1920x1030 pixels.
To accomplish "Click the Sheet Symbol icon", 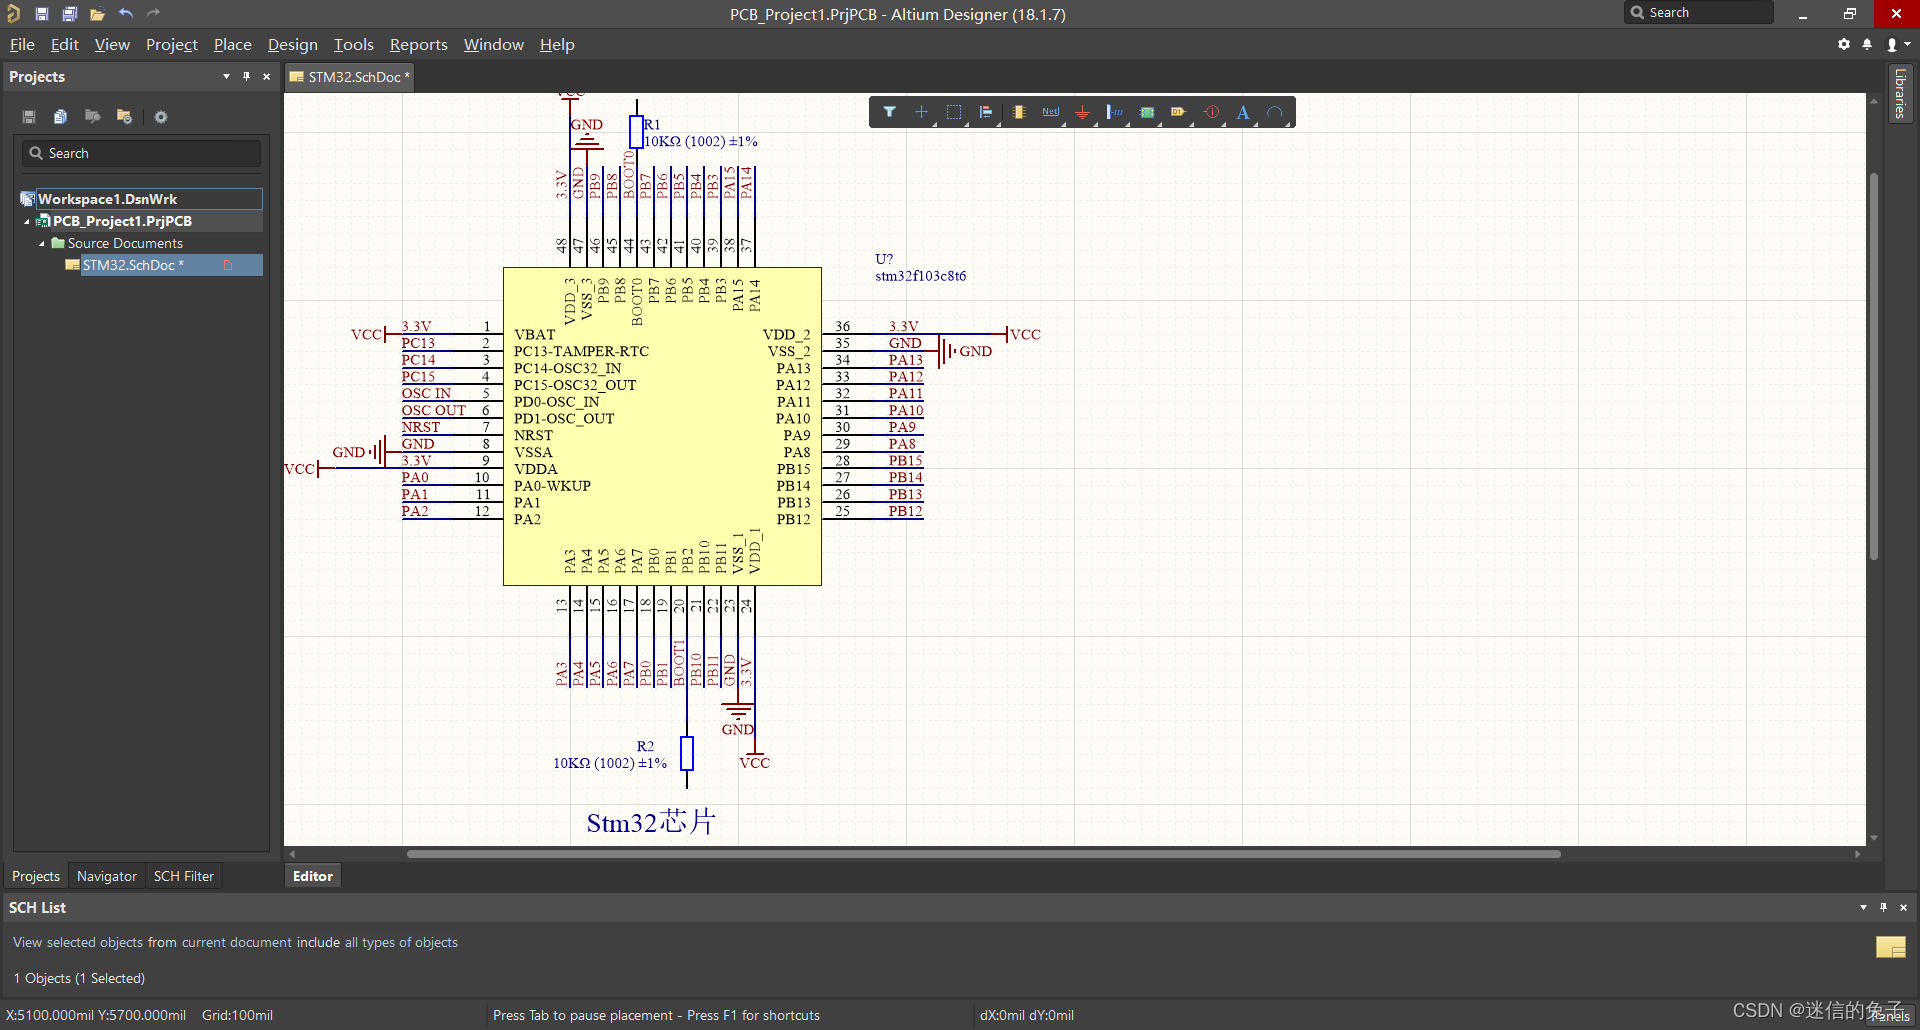I will point(1147,113).
